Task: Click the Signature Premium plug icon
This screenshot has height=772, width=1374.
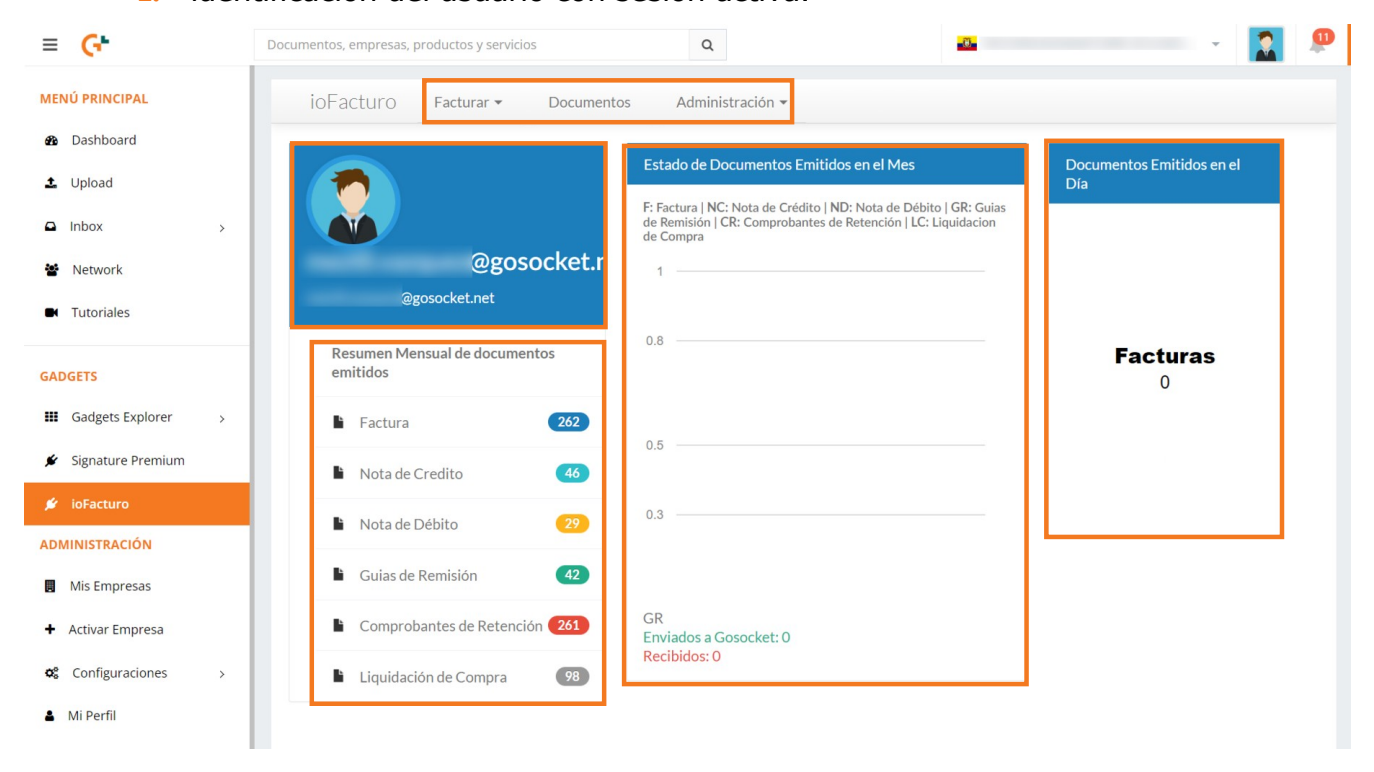Action: click(x=51, y=461)
